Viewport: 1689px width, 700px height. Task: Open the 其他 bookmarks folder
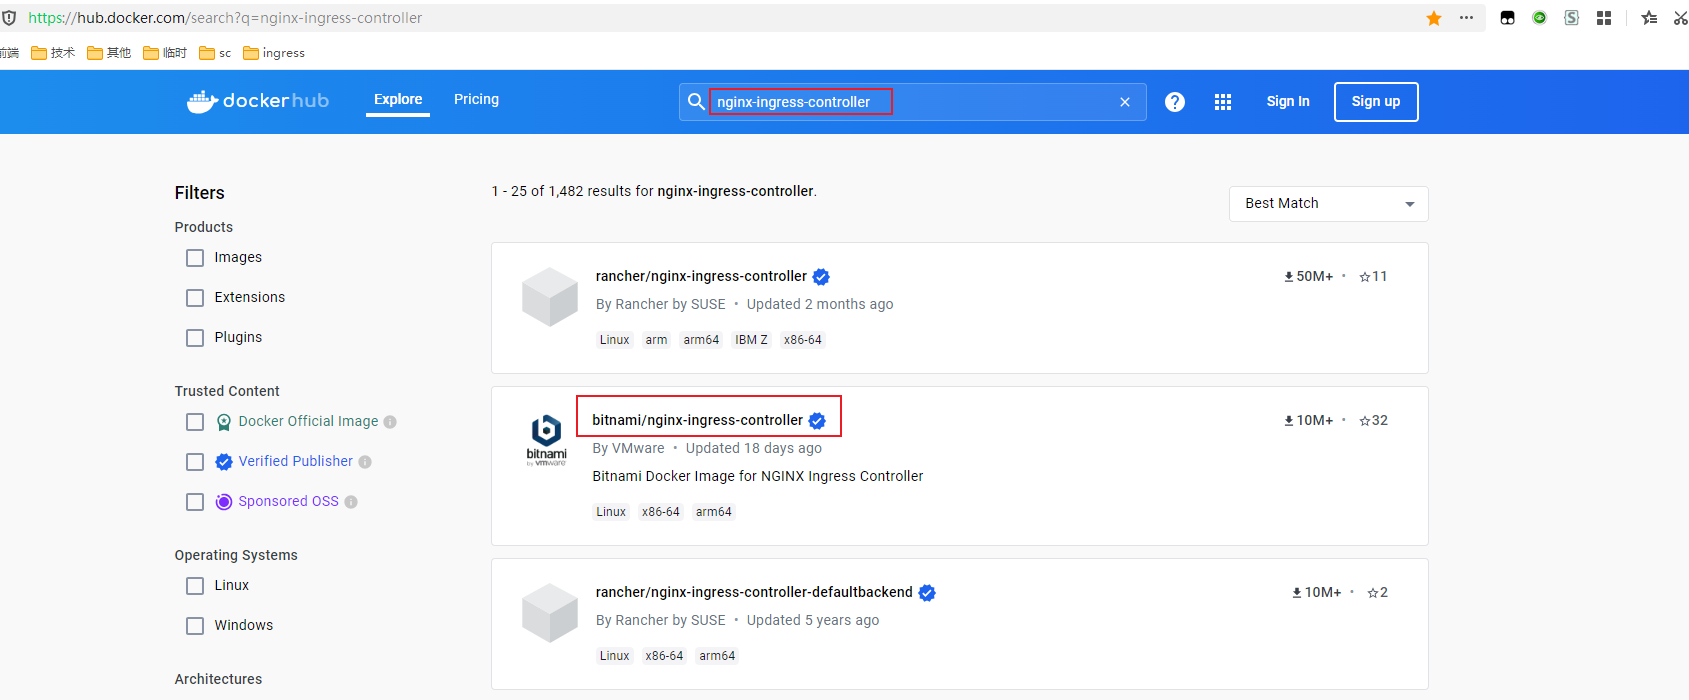pyautogui.click(x=109, y=53)
